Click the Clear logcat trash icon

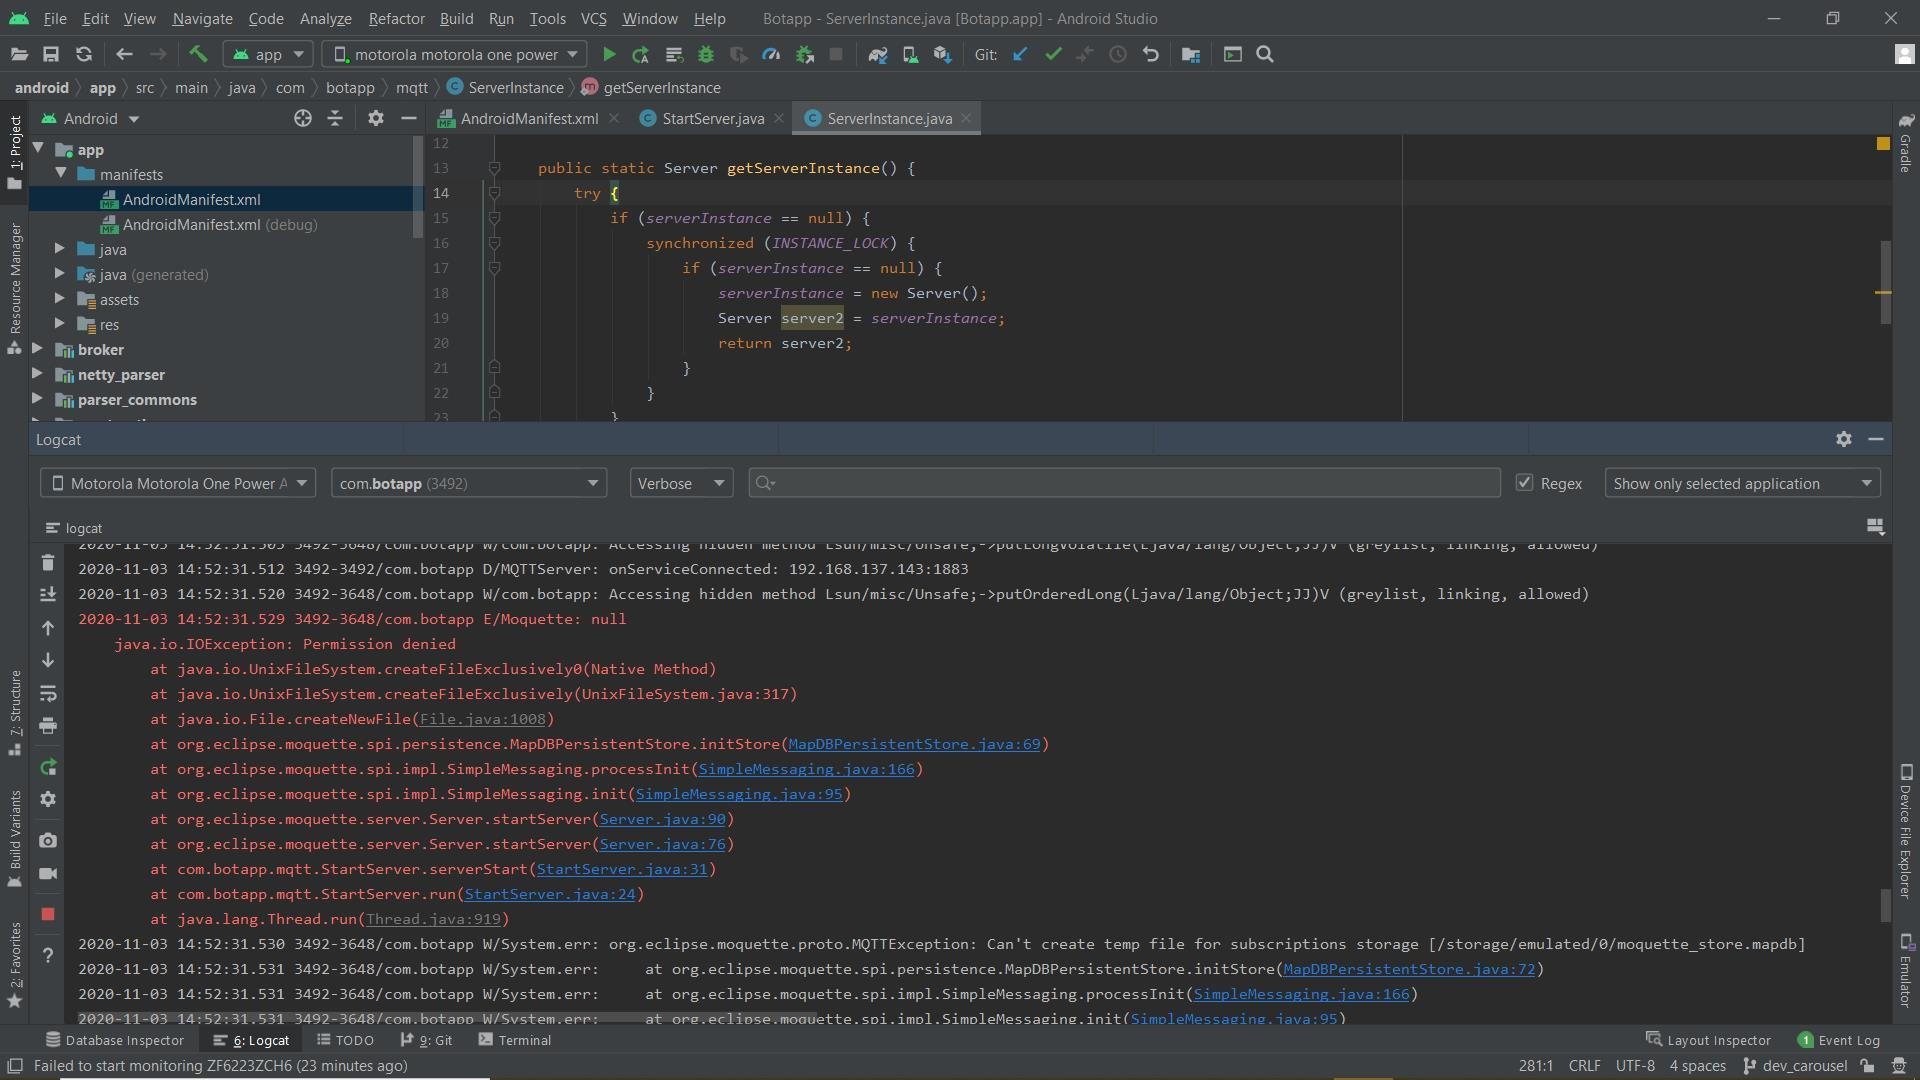point(48,563)
